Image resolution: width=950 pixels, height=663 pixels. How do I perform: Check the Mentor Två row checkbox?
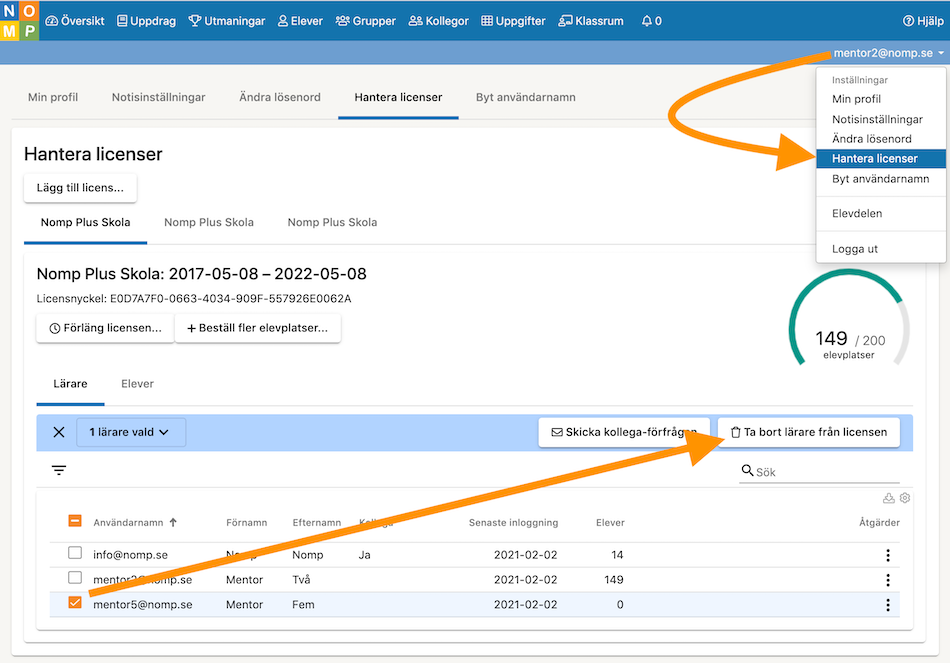[x=75, y=578]
